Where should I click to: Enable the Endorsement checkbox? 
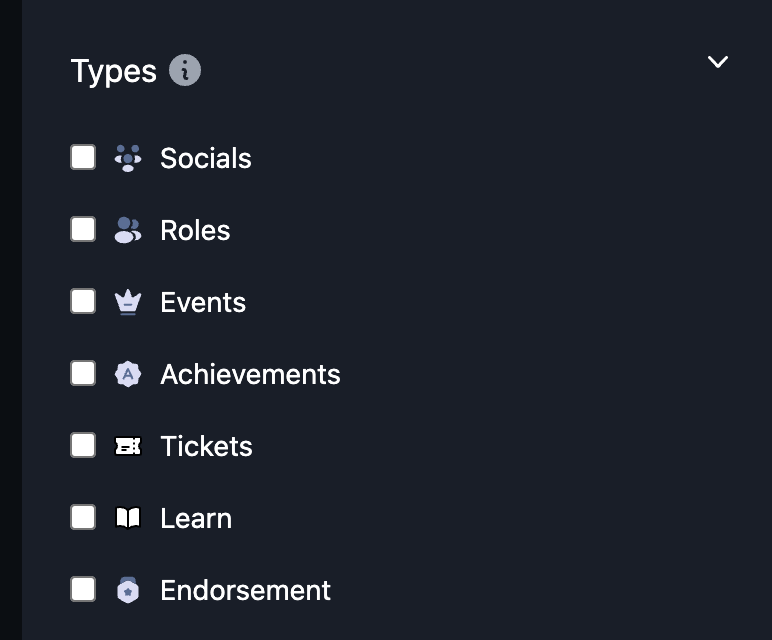pos(83,589)
